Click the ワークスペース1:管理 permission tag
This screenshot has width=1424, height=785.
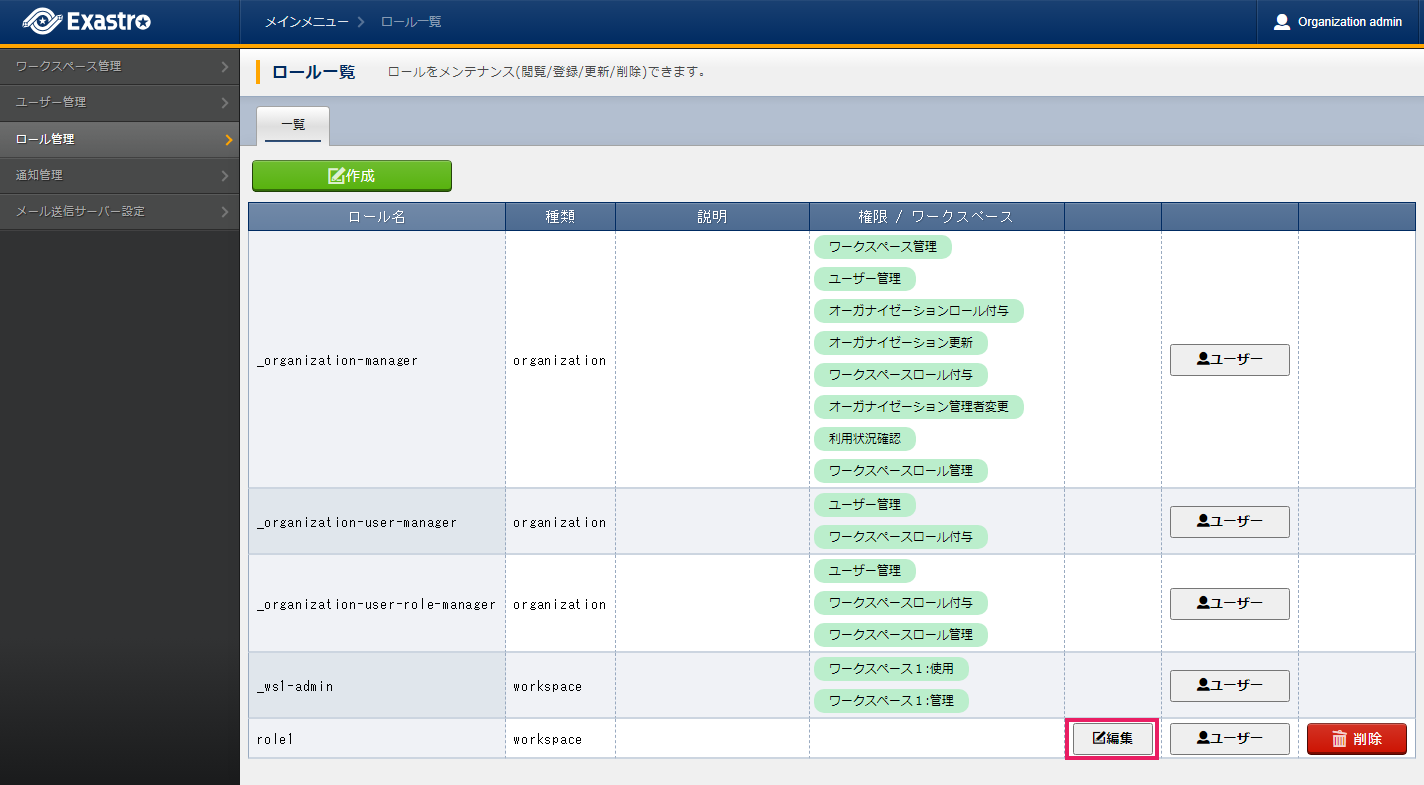point(891,701)
